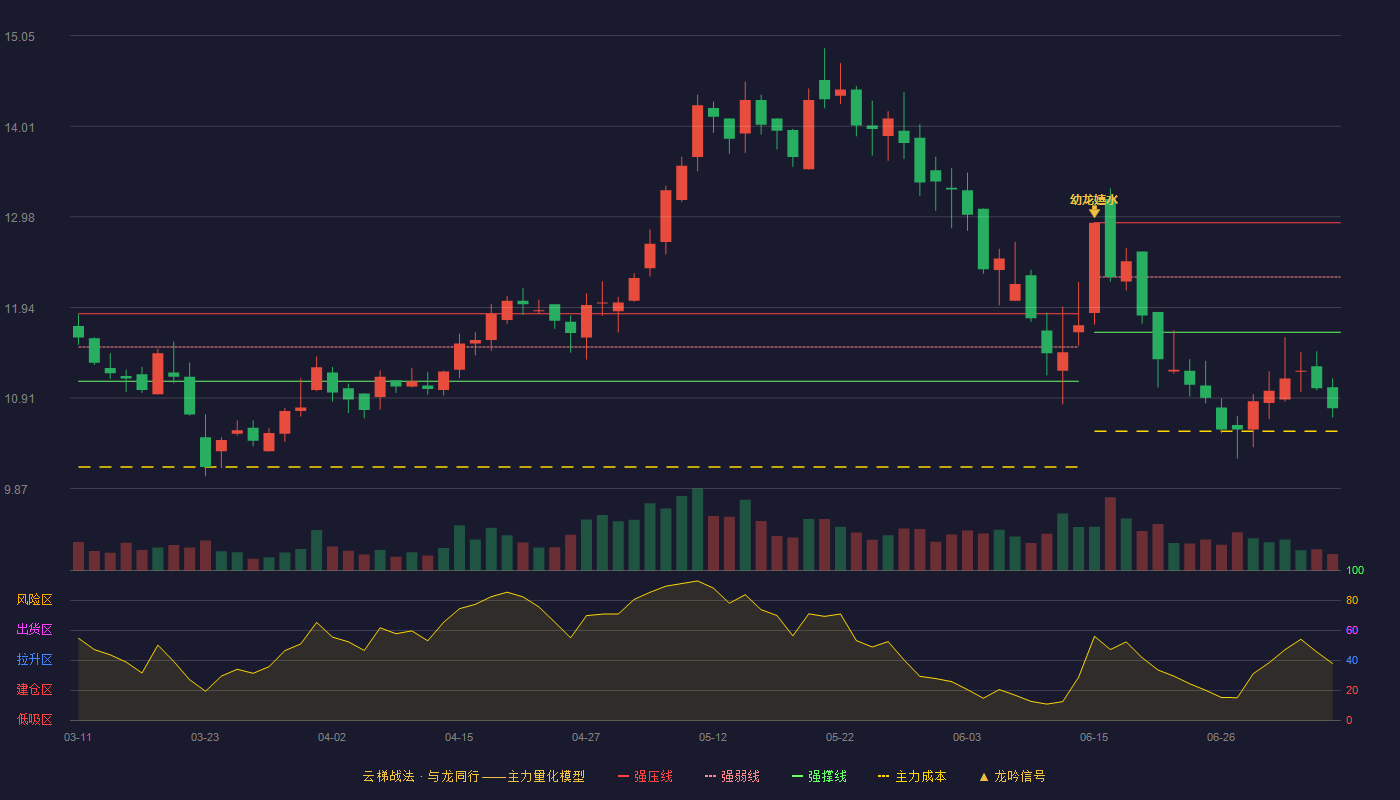Viewport: 1400px width, 800px height.
Task: Click the 10.91 price axis label
Action: click(x=19, y=399)
